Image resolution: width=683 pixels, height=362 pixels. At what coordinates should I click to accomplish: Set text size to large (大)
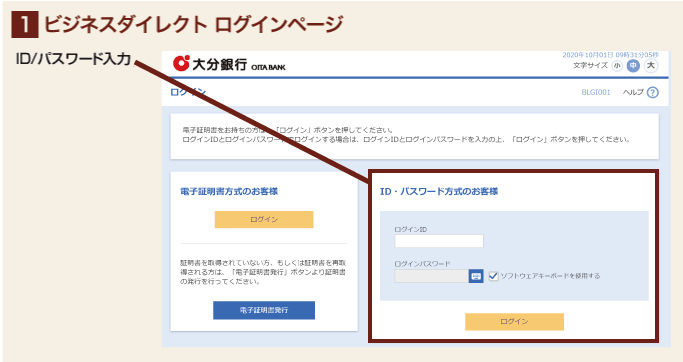point(651,66)
